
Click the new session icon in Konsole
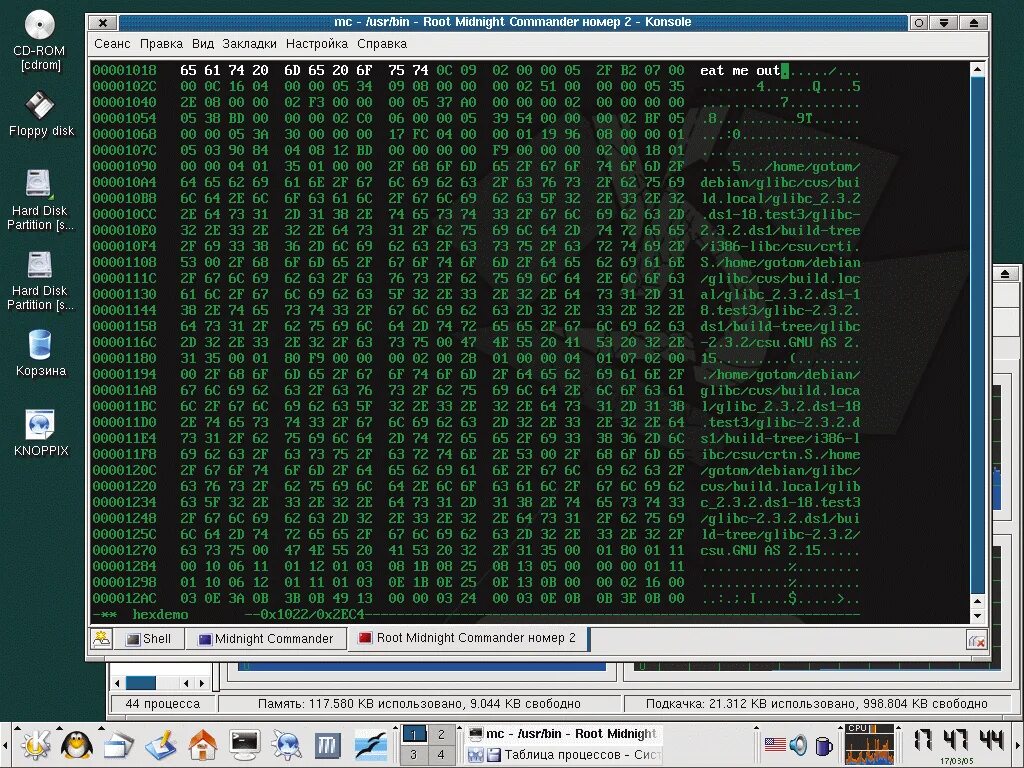tap(101, 639)
